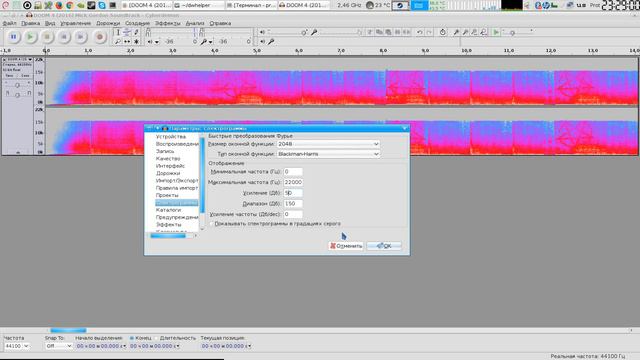Open the Blackman-Harris window type dropdown

click(328, 154)
